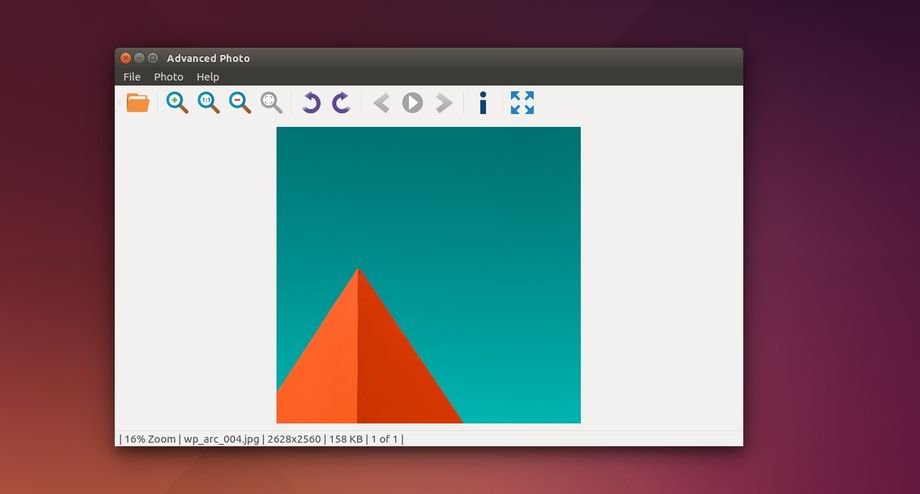Rotate the photo clockwise

341,103
